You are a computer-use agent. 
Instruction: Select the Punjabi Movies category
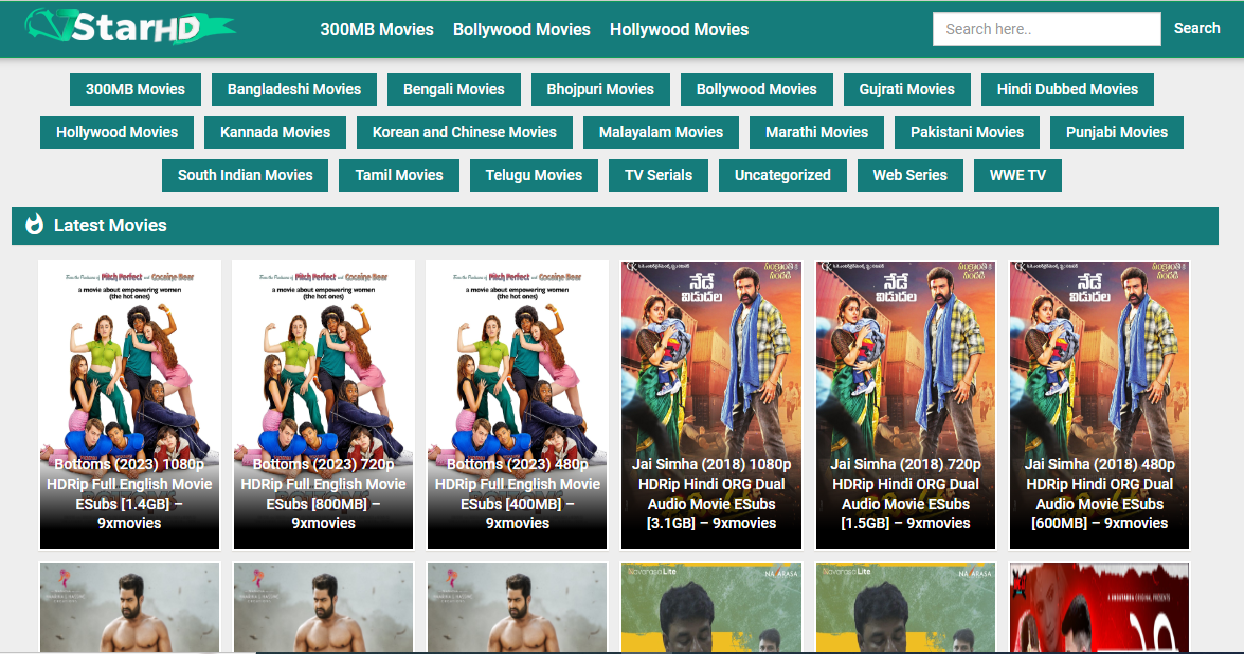[x=1117, y=132]
